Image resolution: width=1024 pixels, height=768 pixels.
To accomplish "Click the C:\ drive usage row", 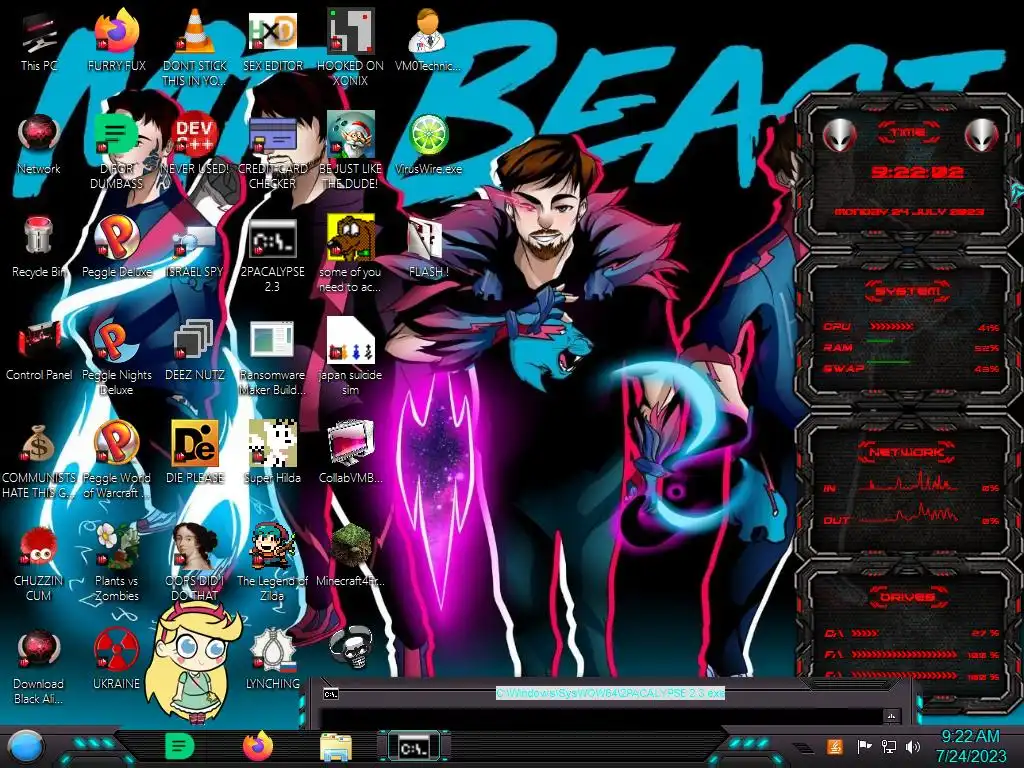I will pos(910,633).
